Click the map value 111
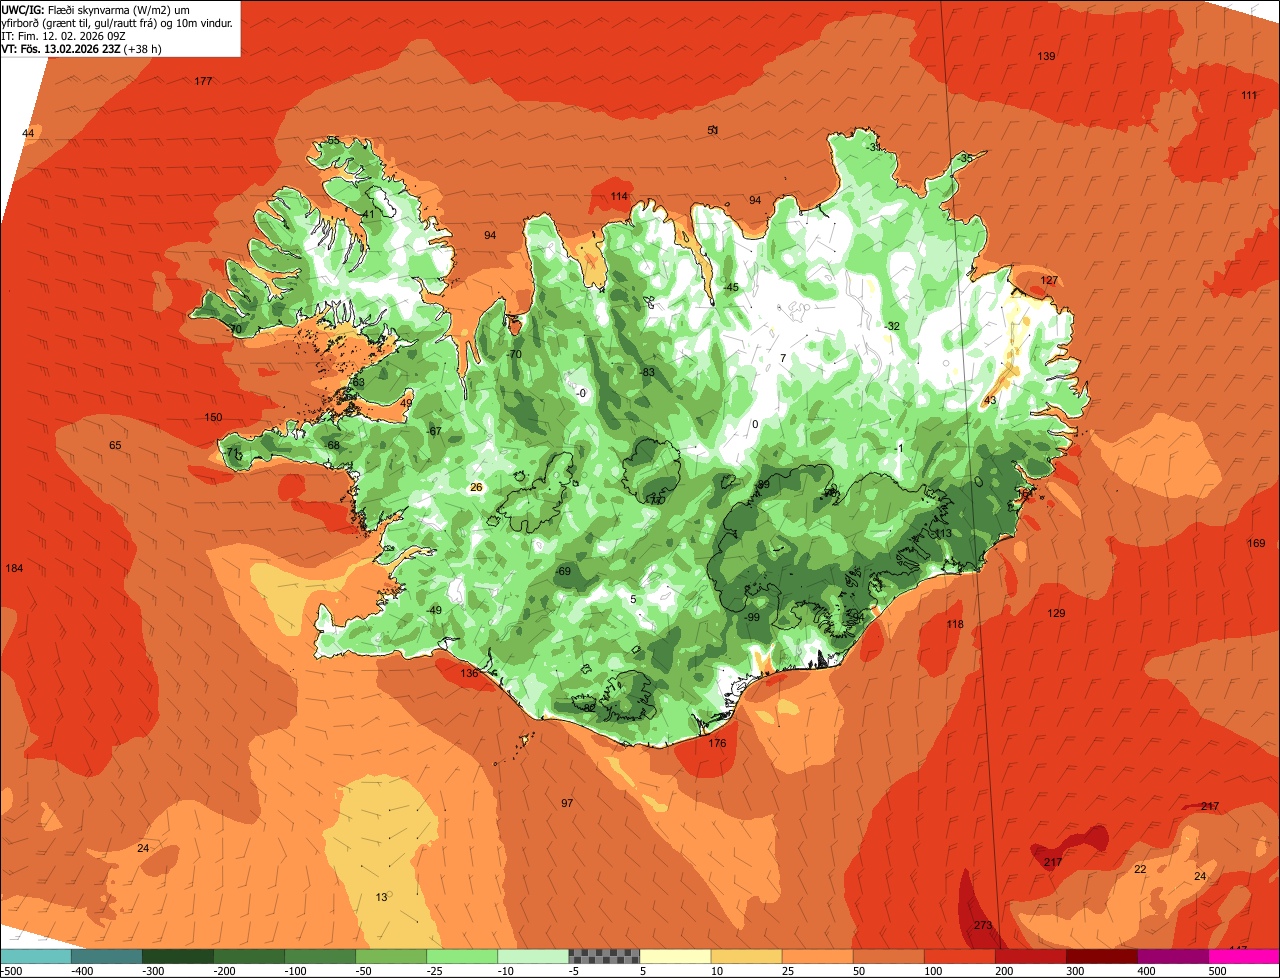The height and width of the screenshot is (978, 1280). click(1249, 95)
